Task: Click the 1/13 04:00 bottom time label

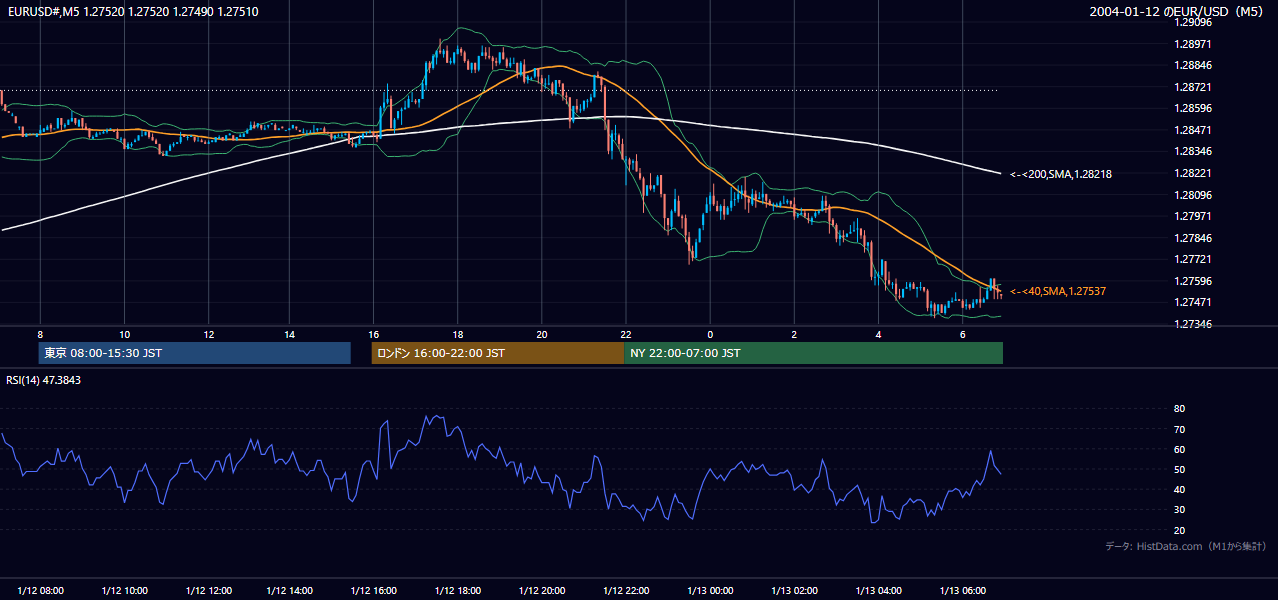Action: (x=878, y=590)
